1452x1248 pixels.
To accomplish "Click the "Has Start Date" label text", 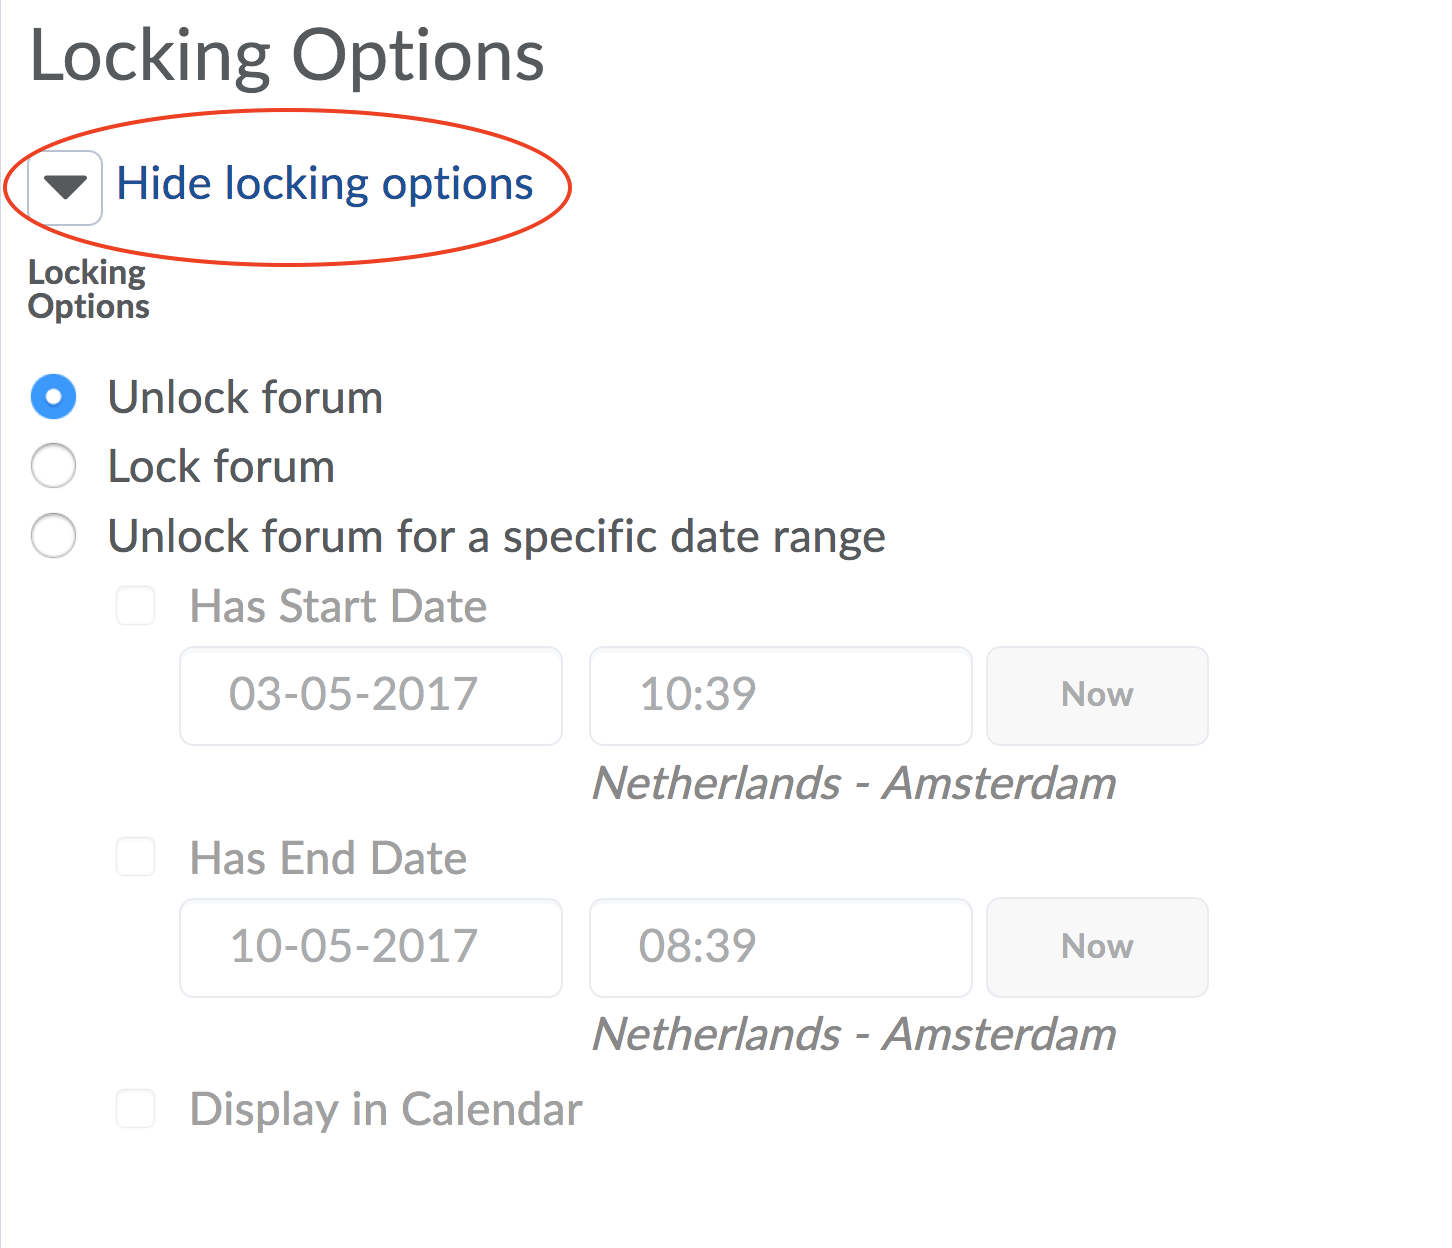I will coord(338,607).
